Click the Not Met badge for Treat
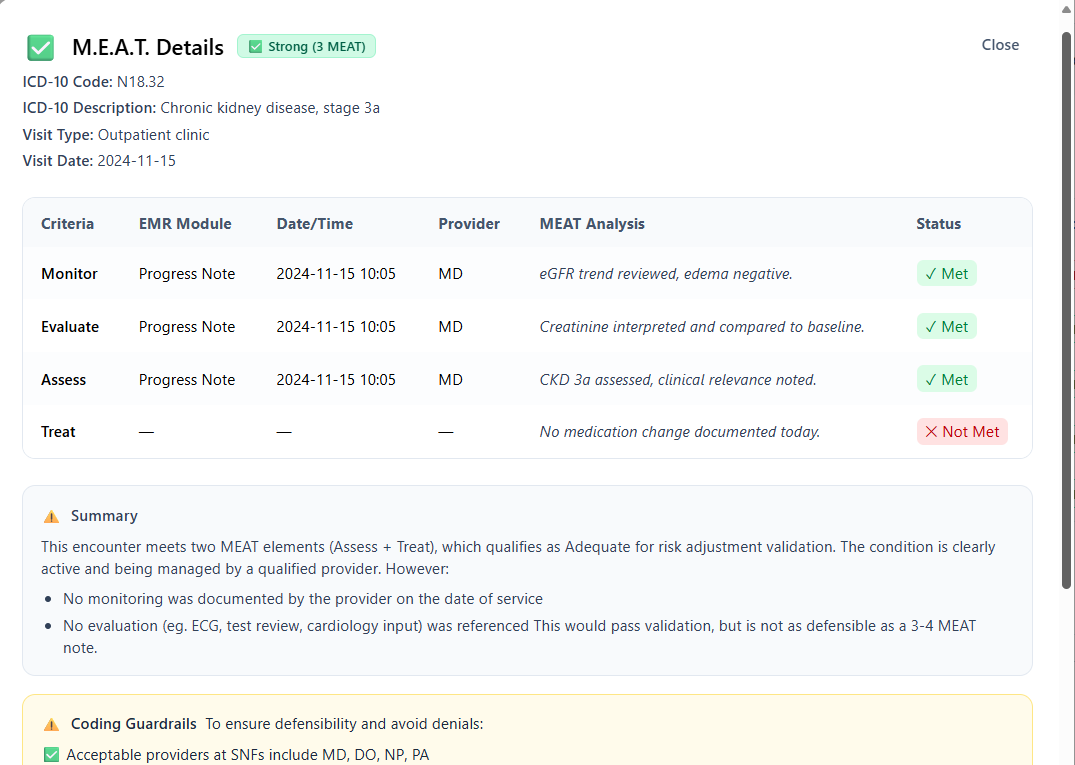The image size is (1075, 765). [961, 432]
